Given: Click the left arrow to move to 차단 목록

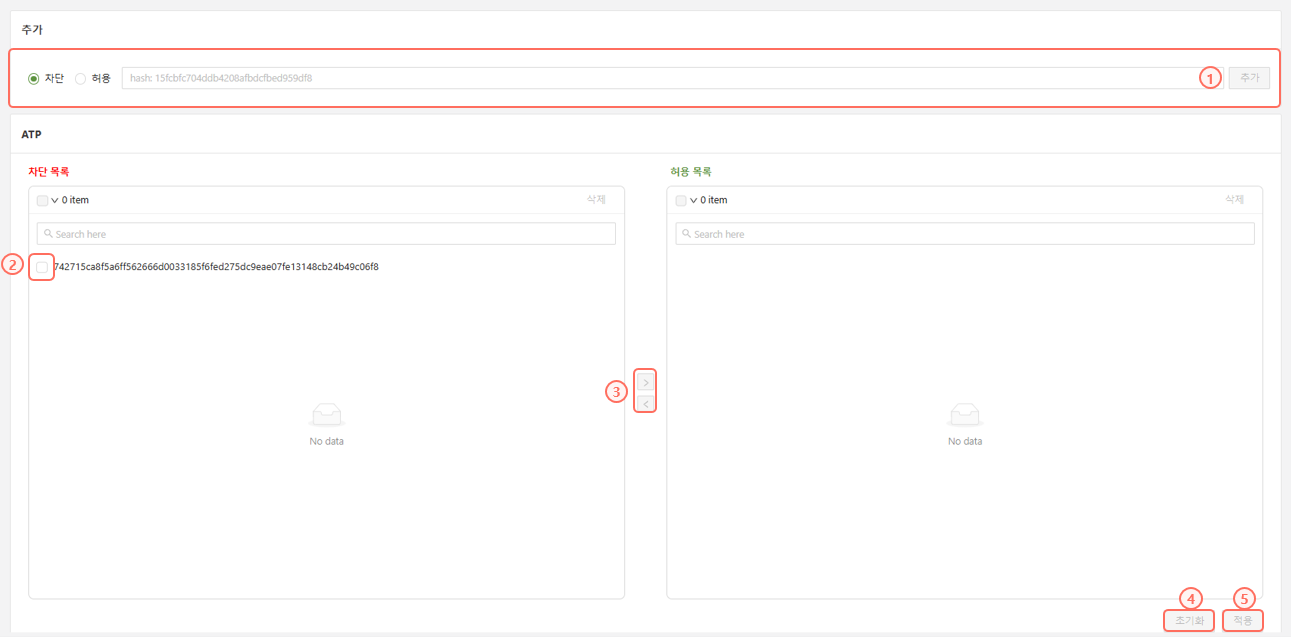Looking at the screenshot, I should point(645,404).
